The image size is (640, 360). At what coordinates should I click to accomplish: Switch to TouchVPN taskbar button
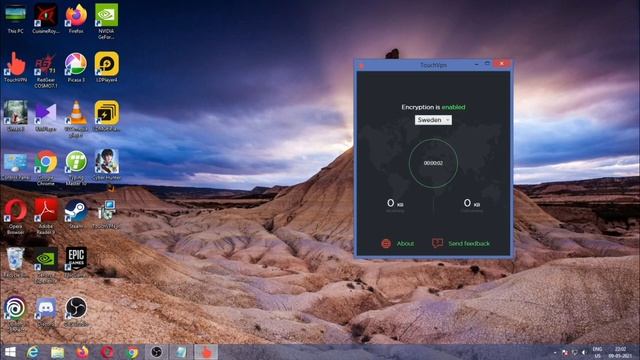point(206,352)
